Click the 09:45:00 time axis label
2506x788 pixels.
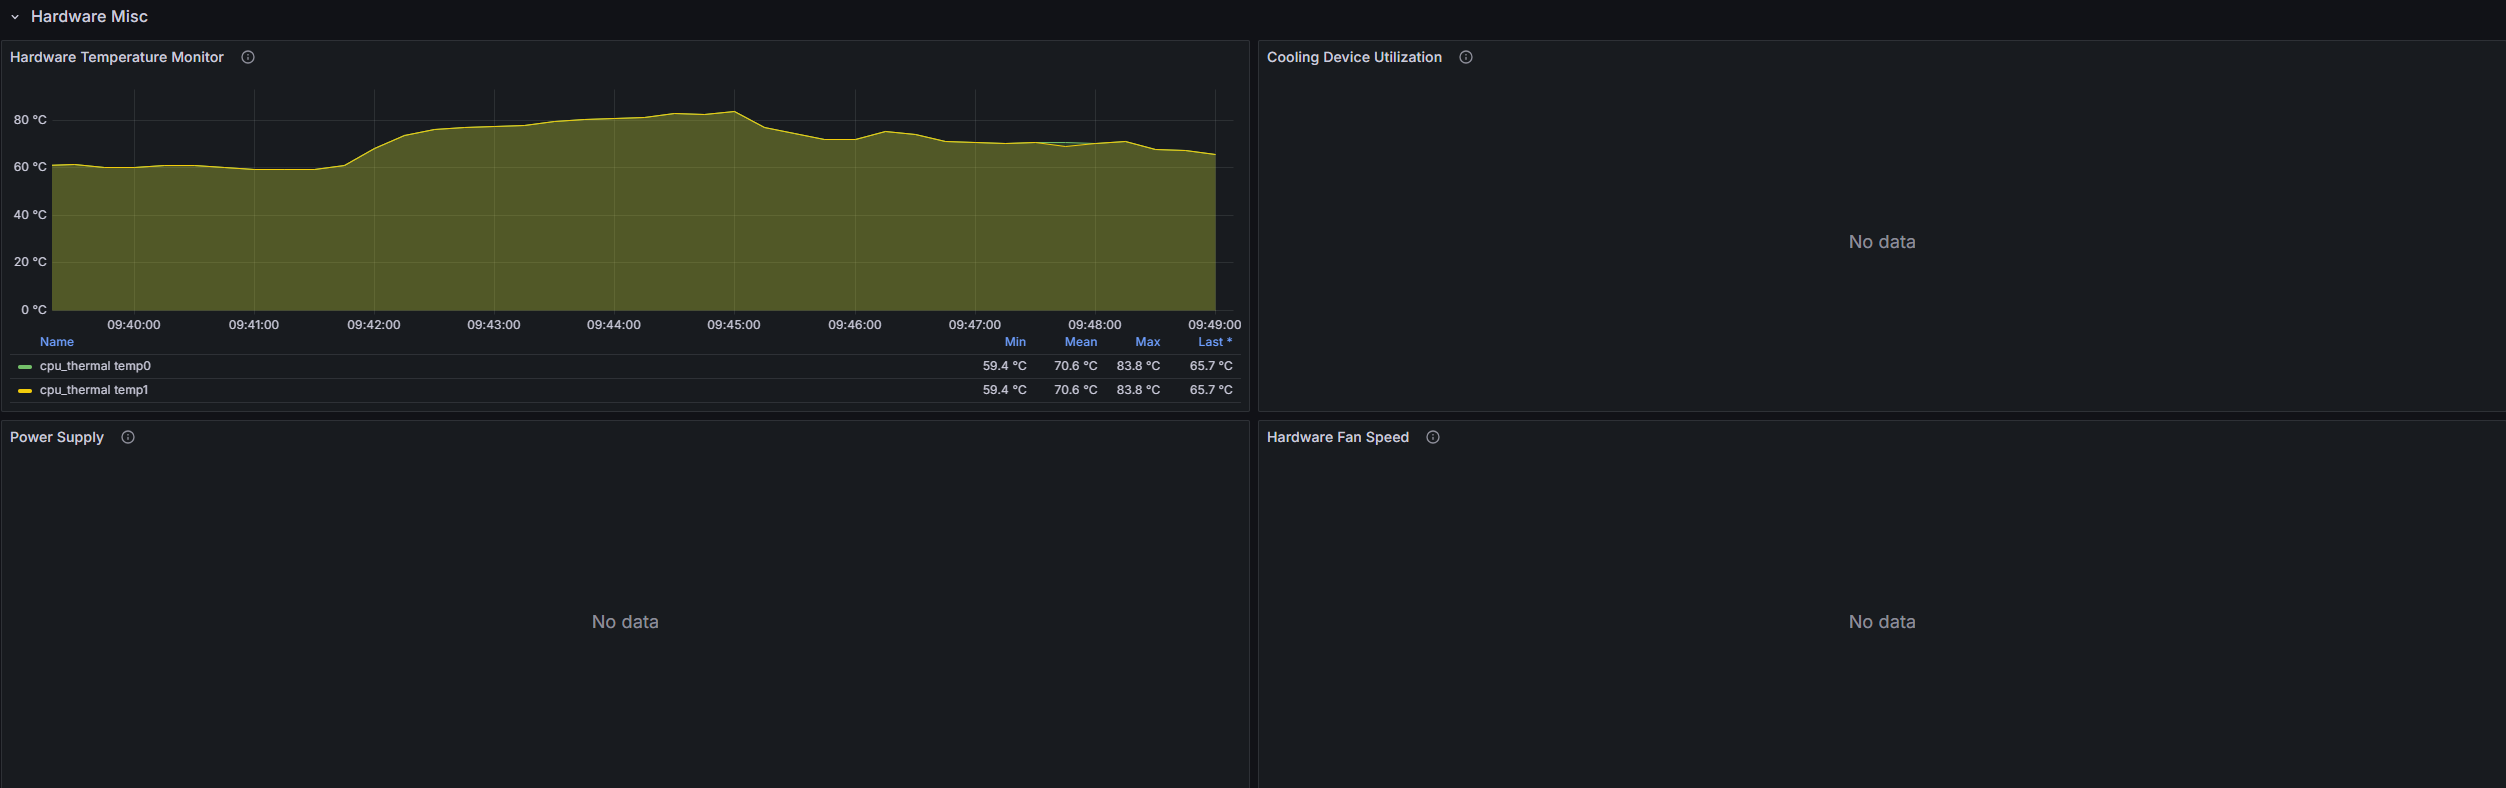(x=734, y=325)
